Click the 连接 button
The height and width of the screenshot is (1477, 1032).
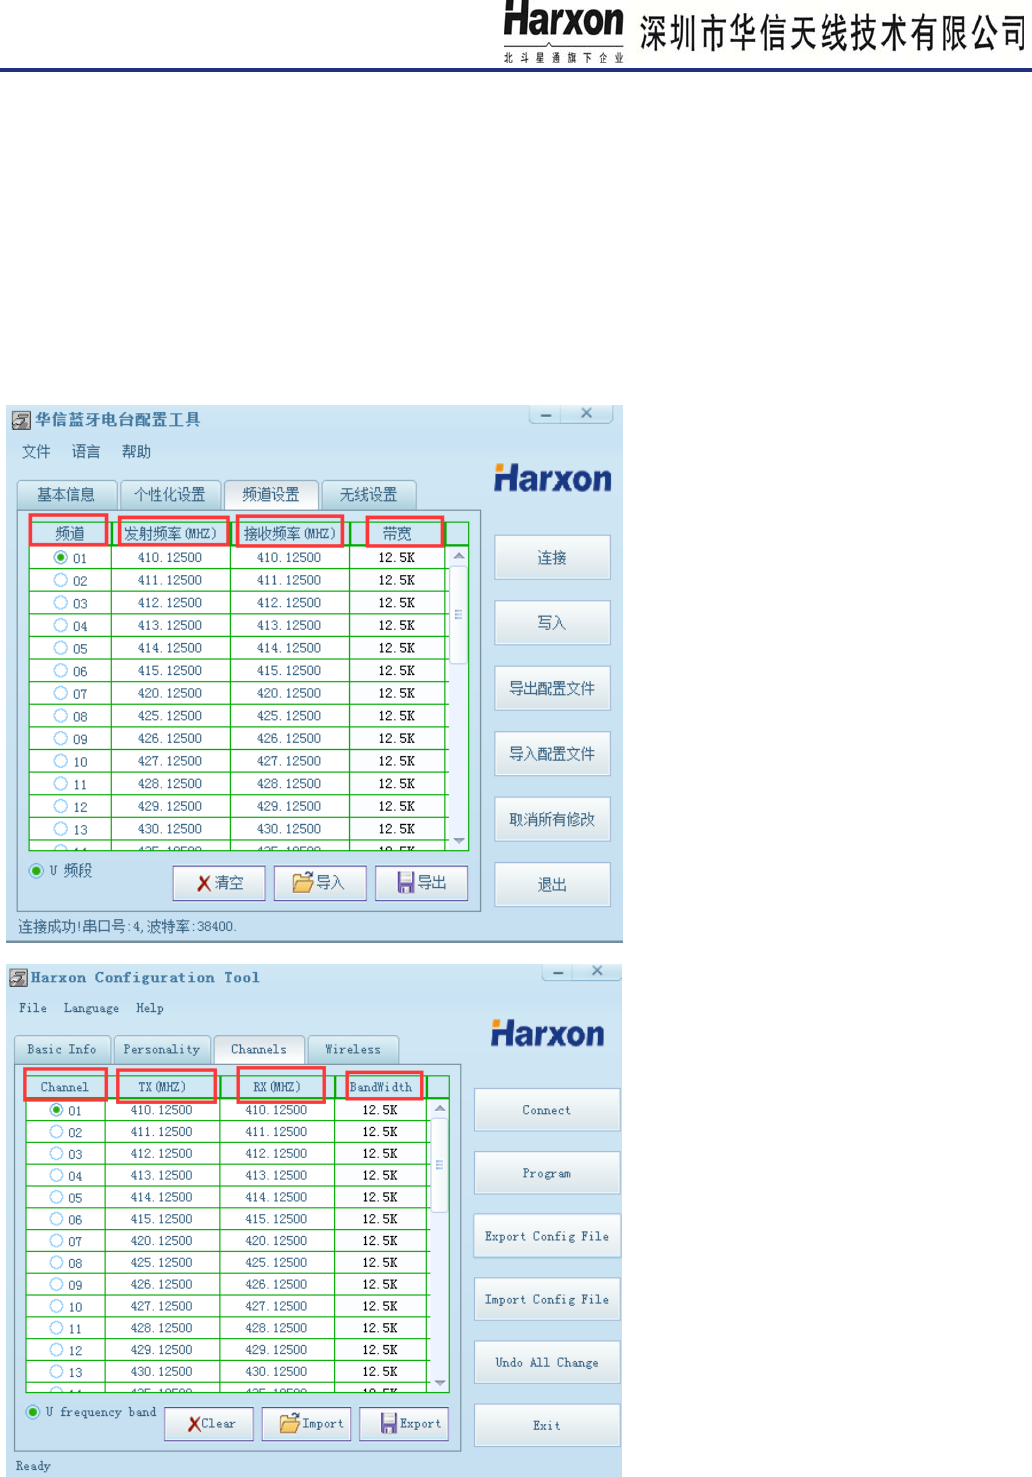(x=552, y=557)
